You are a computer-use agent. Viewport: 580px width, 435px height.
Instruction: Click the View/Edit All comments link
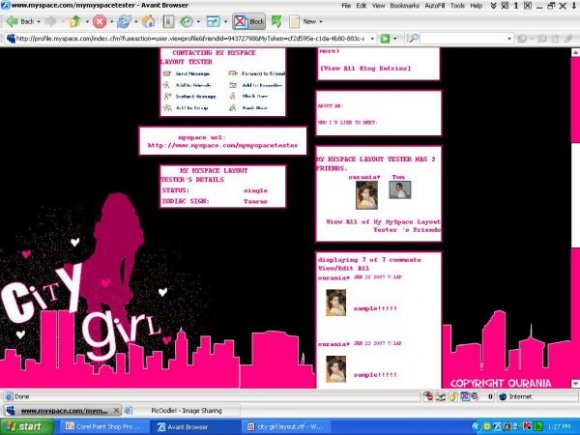coord(343,268)
